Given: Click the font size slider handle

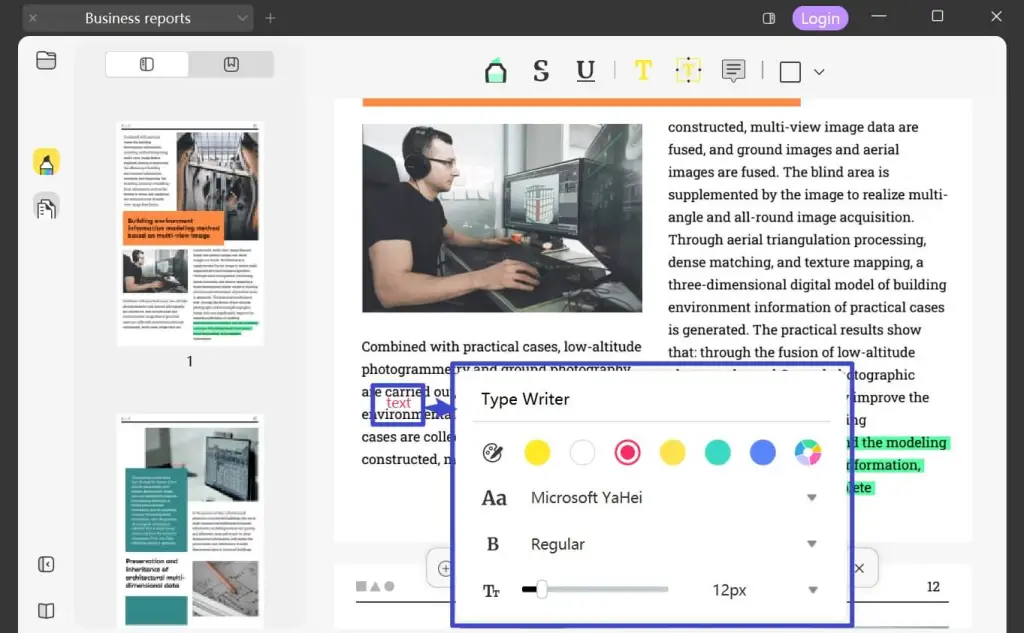Looking at the screenshot, I should (x=541, y=589).
